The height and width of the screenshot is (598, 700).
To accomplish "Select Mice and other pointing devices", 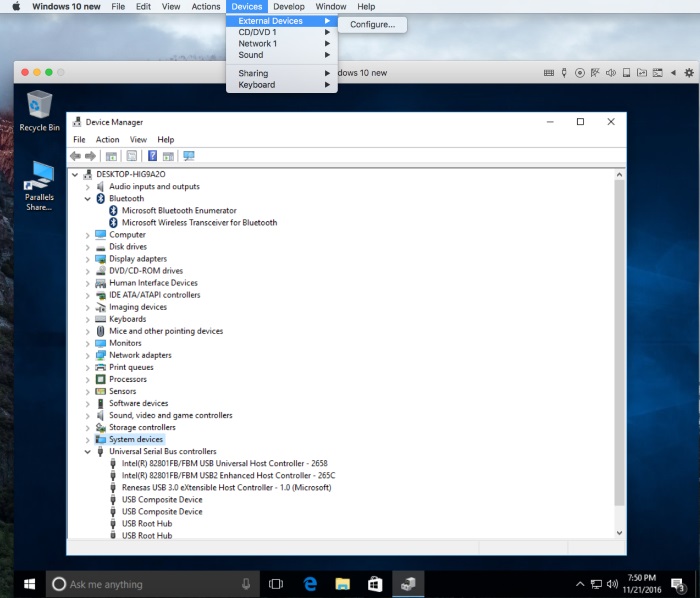I will pos(166,331).
